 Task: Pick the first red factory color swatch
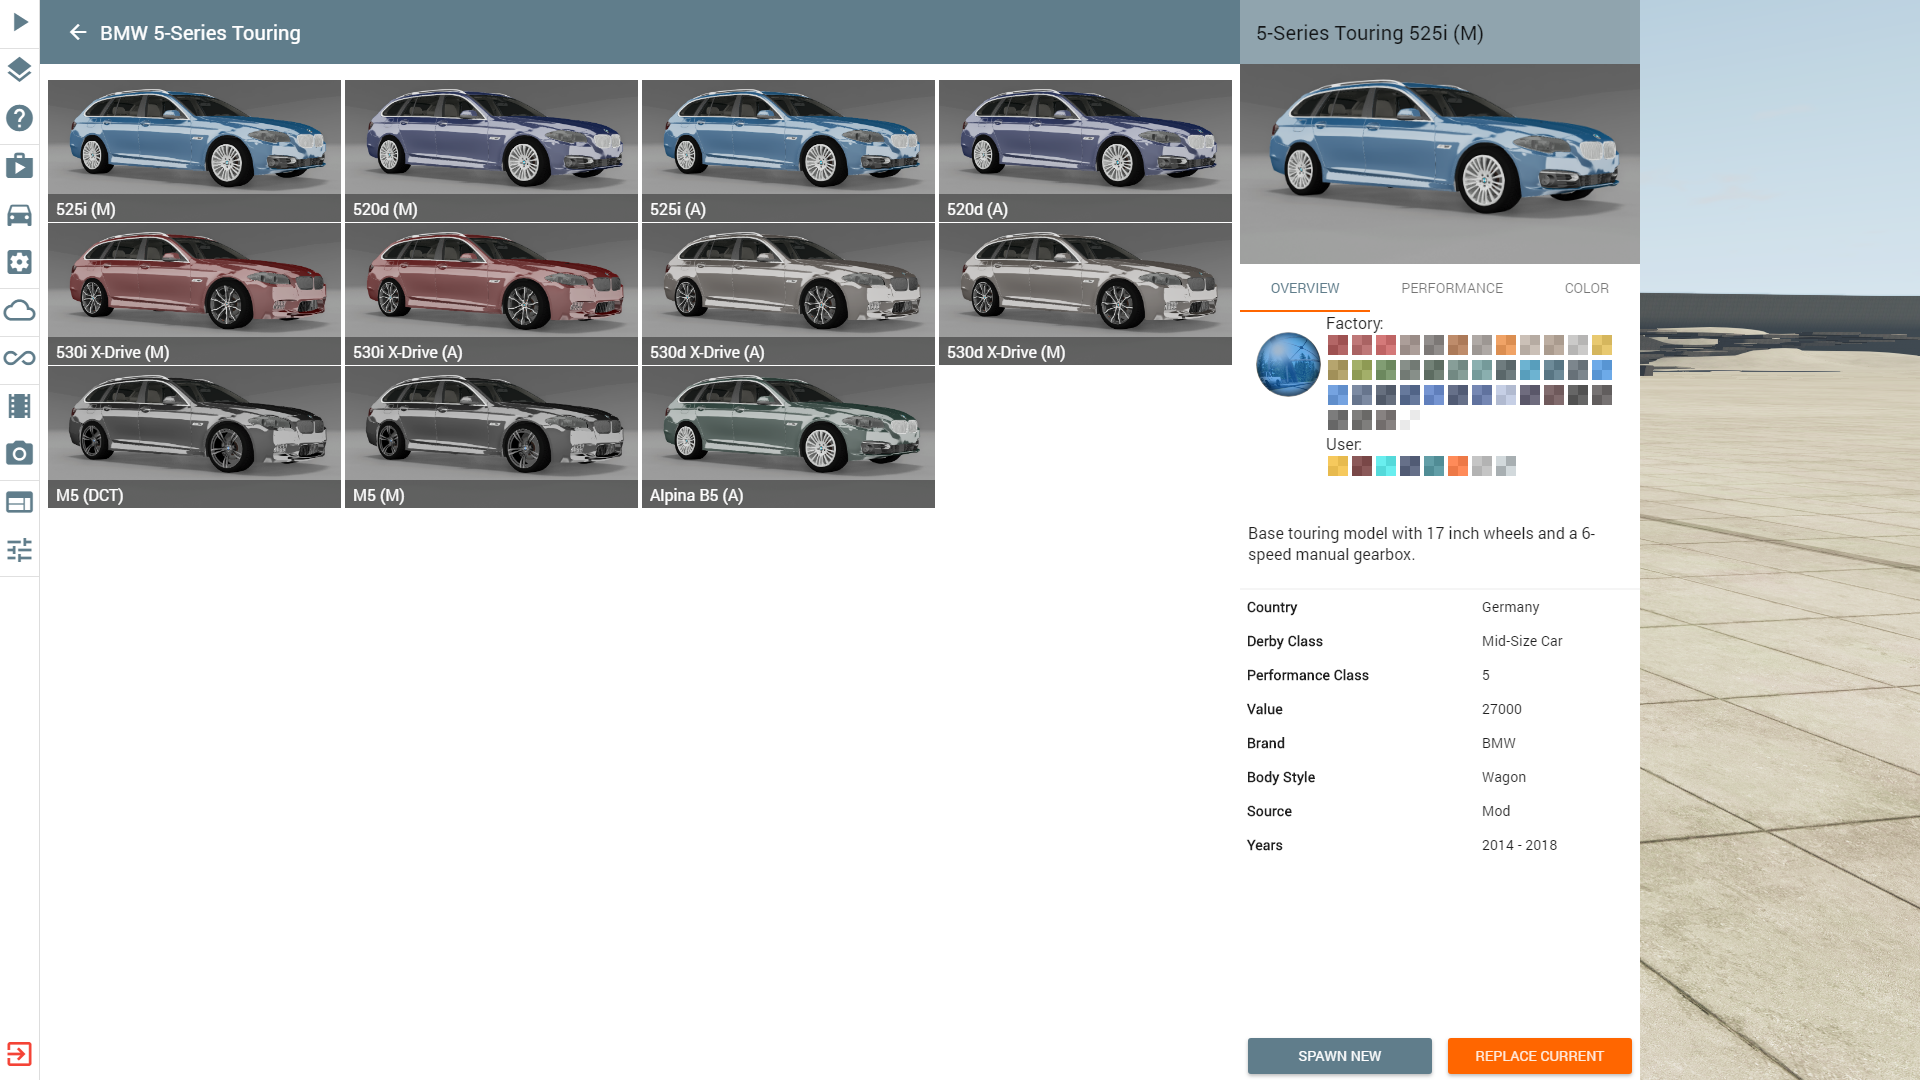pyautogui.click(x=1337, y=345)
